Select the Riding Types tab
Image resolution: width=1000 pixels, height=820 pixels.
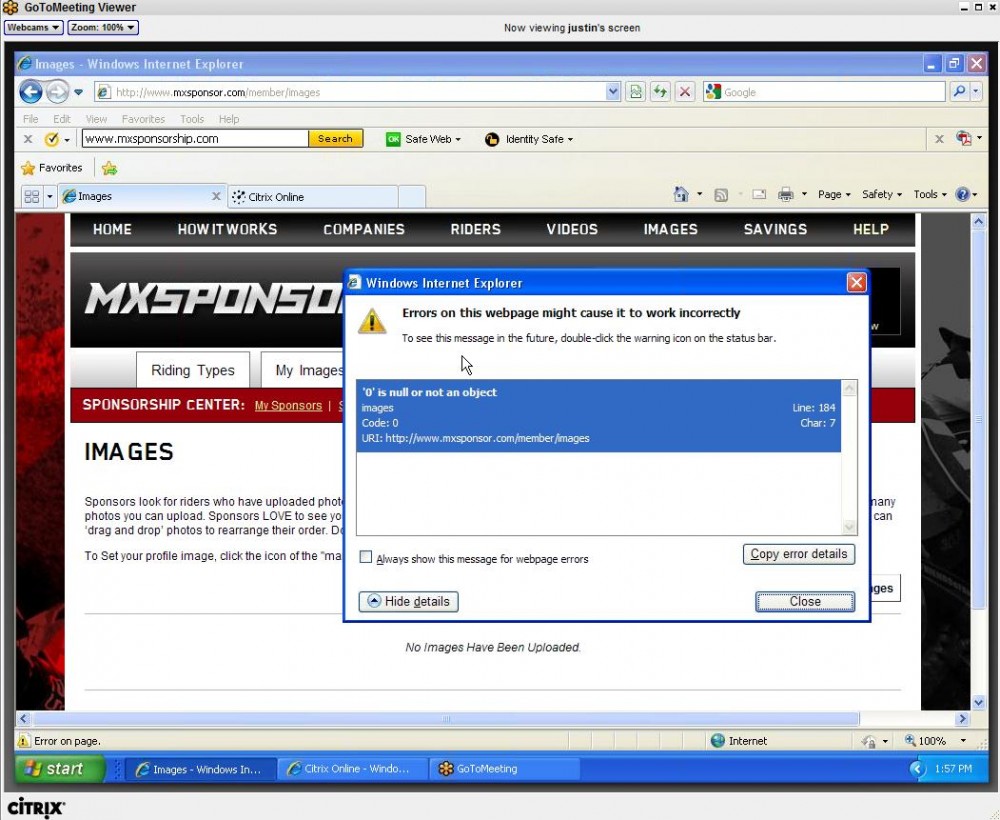(x=193, y=370)
